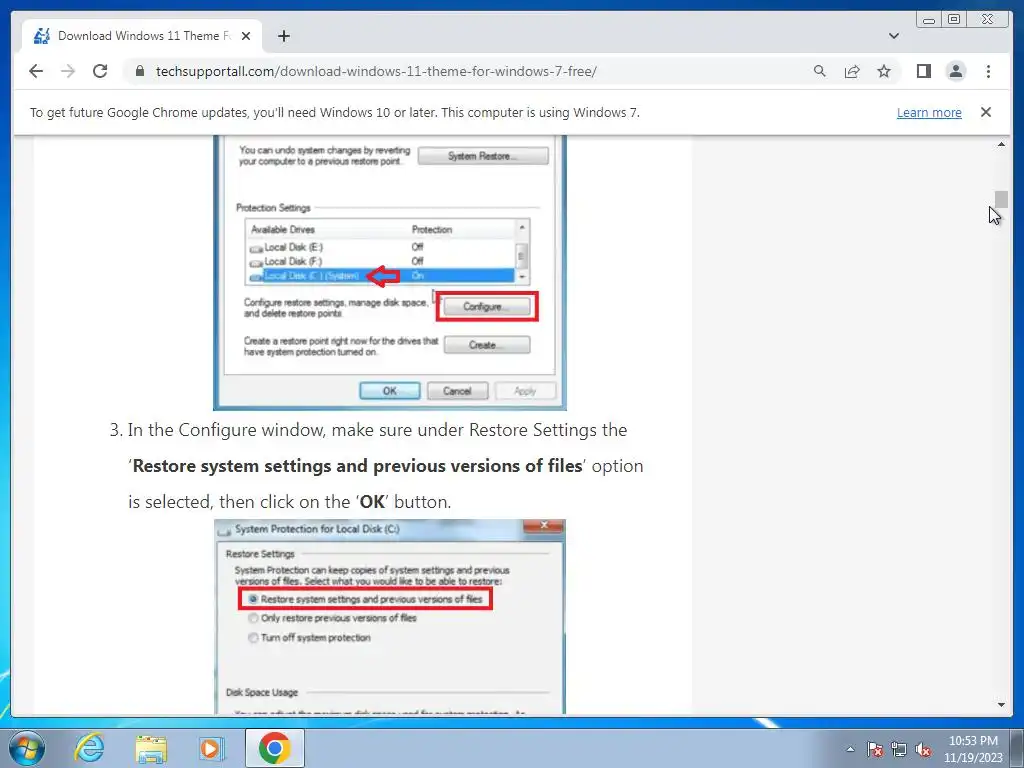Minimize the Chrome window
1024x768 pixels.
pos(929,20)
